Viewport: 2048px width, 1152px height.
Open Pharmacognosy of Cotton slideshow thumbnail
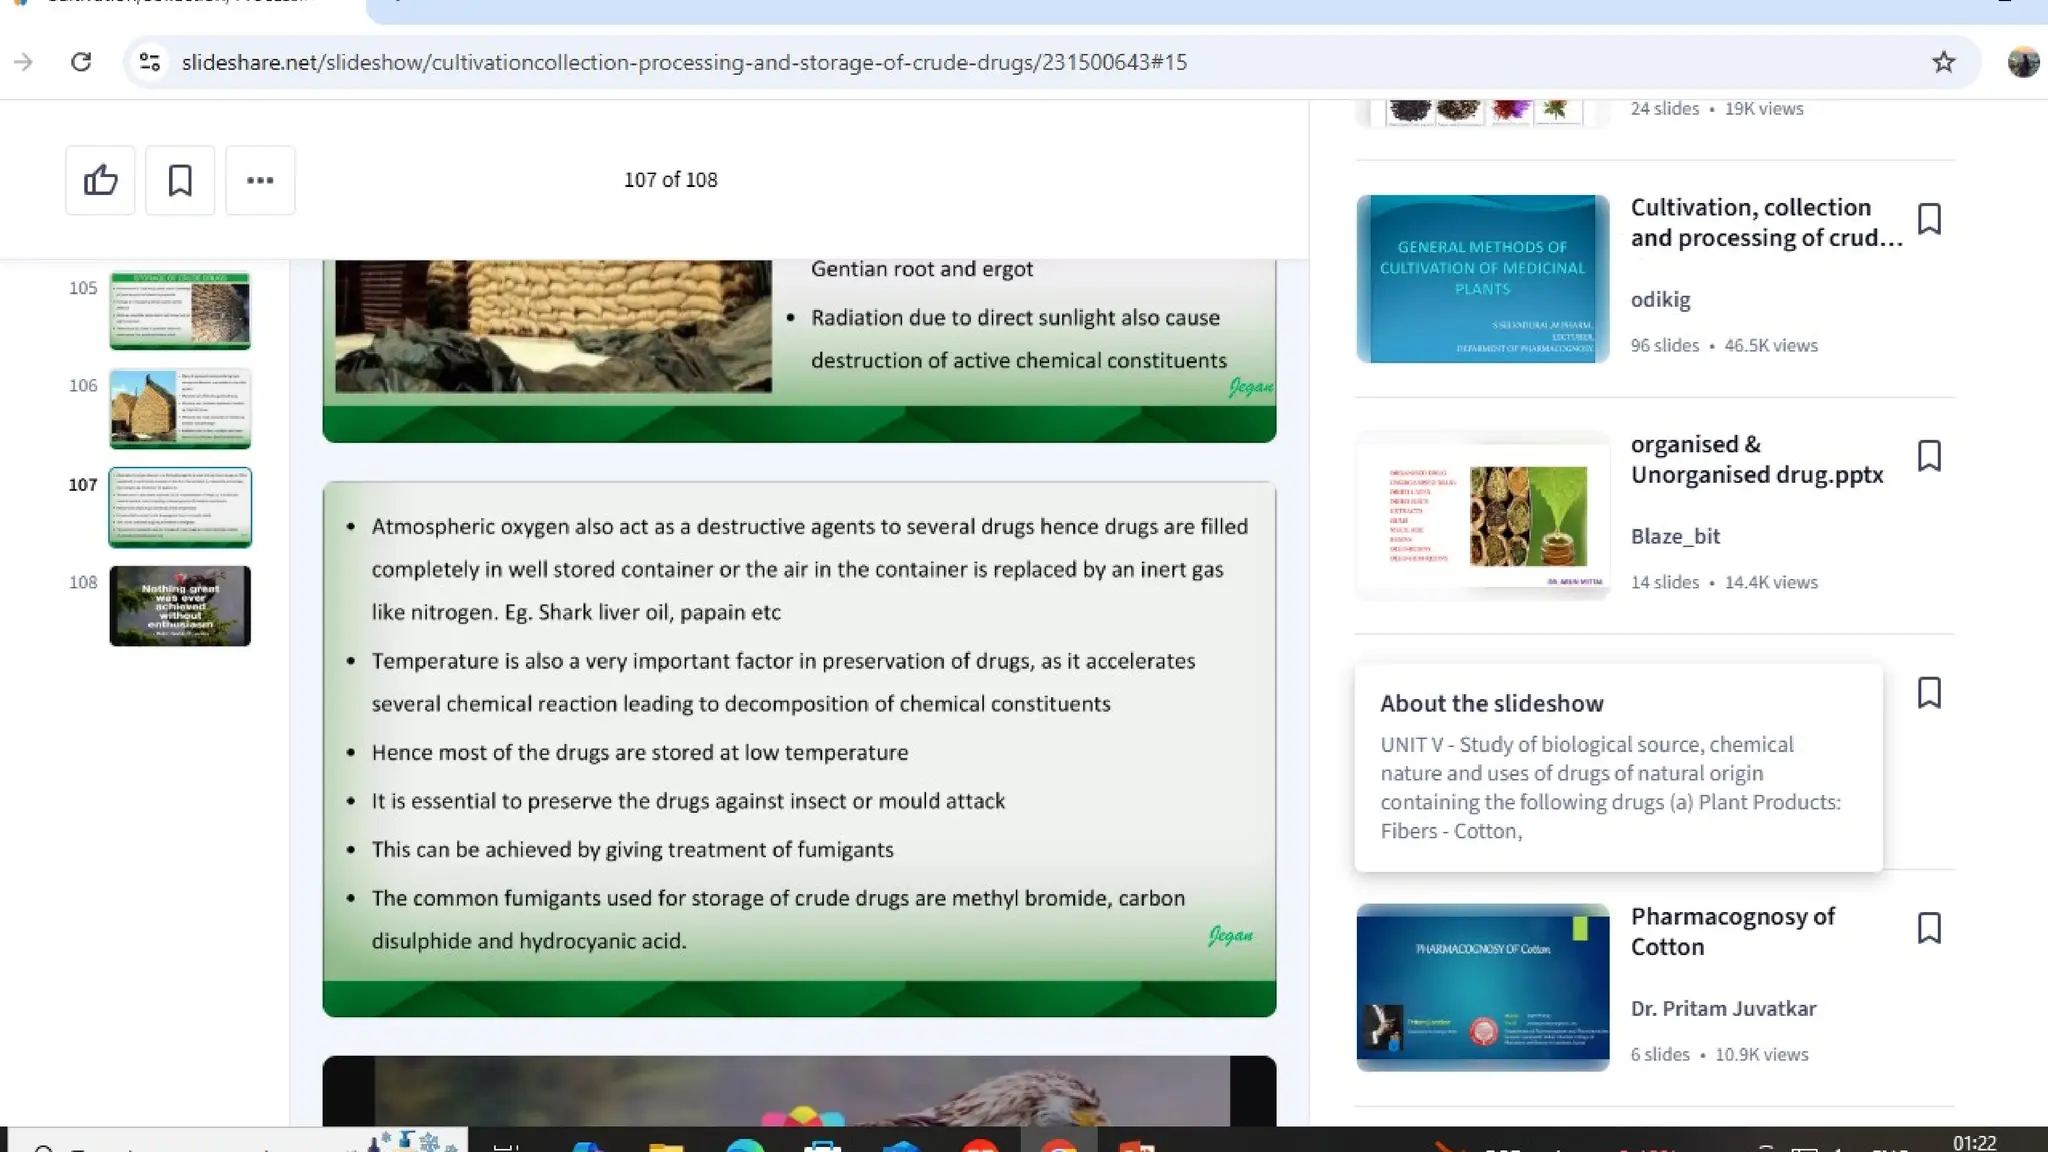[1482, 987]
